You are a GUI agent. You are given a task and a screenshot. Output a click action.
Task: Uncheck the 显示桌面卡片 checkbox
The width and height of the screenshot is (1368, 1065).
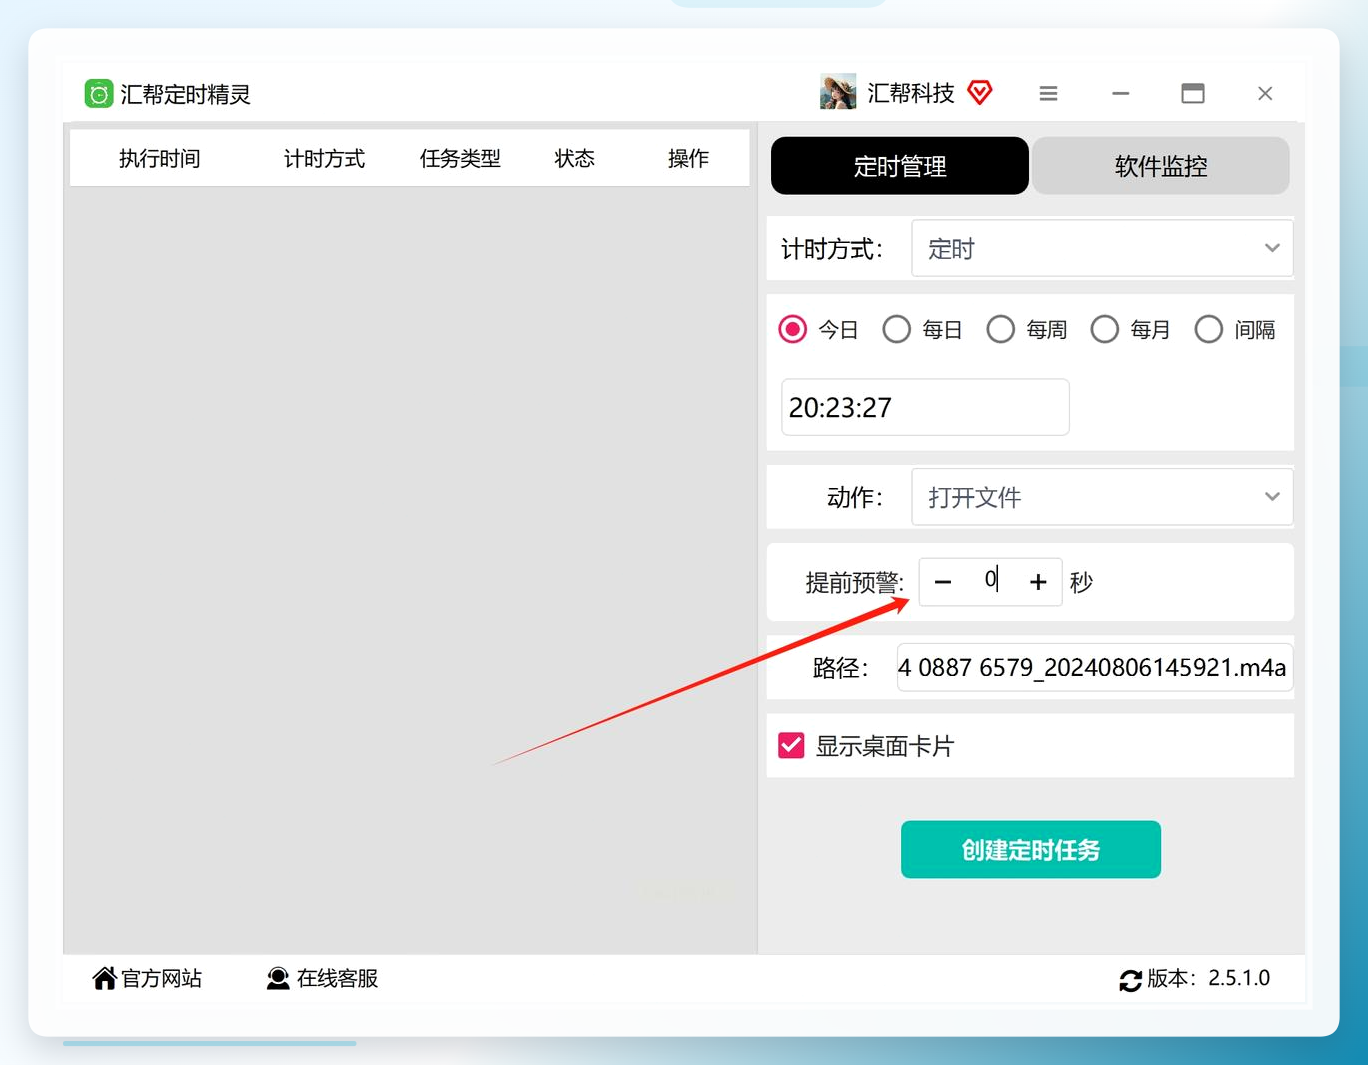click(791, 745)
